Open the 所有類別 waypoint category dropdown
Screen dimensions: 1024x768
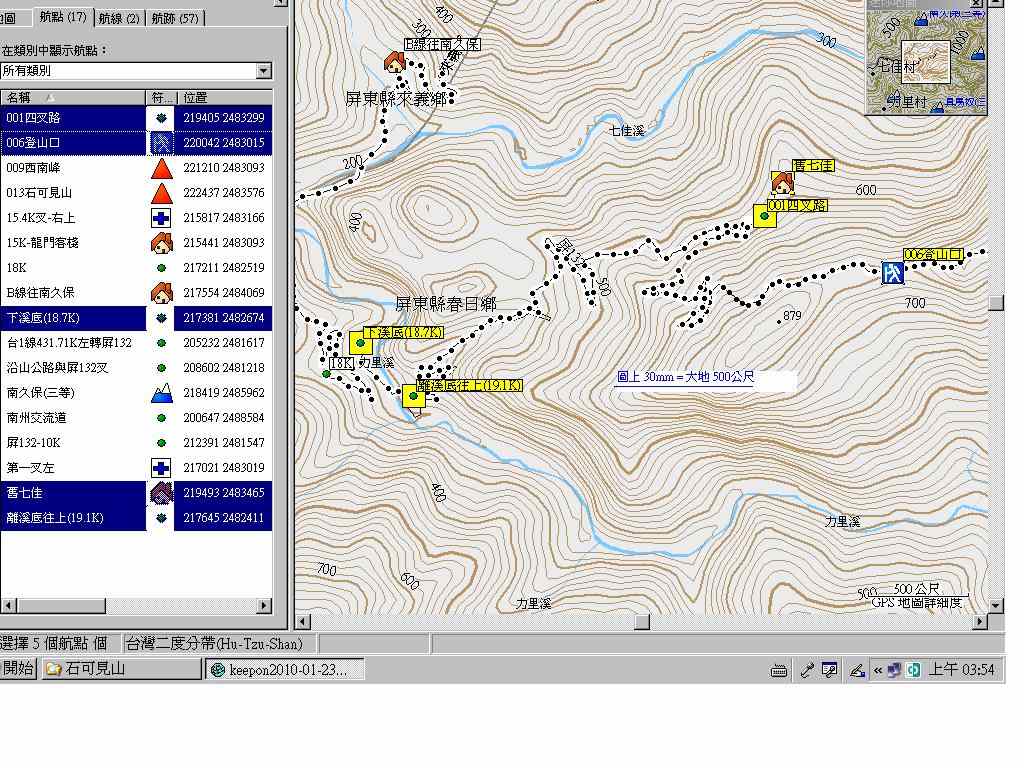(263, 71)
